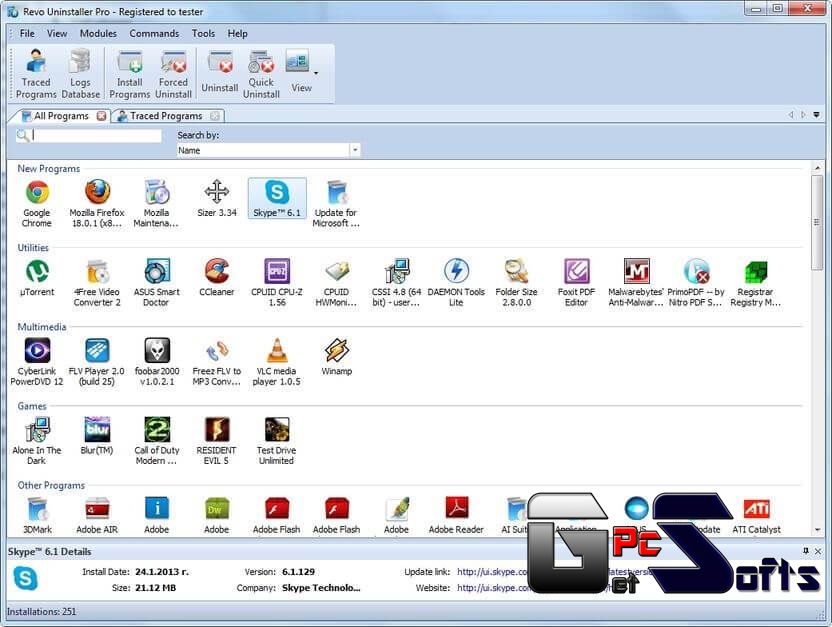Open the tab list dropdown arrow

pos(817,115)
